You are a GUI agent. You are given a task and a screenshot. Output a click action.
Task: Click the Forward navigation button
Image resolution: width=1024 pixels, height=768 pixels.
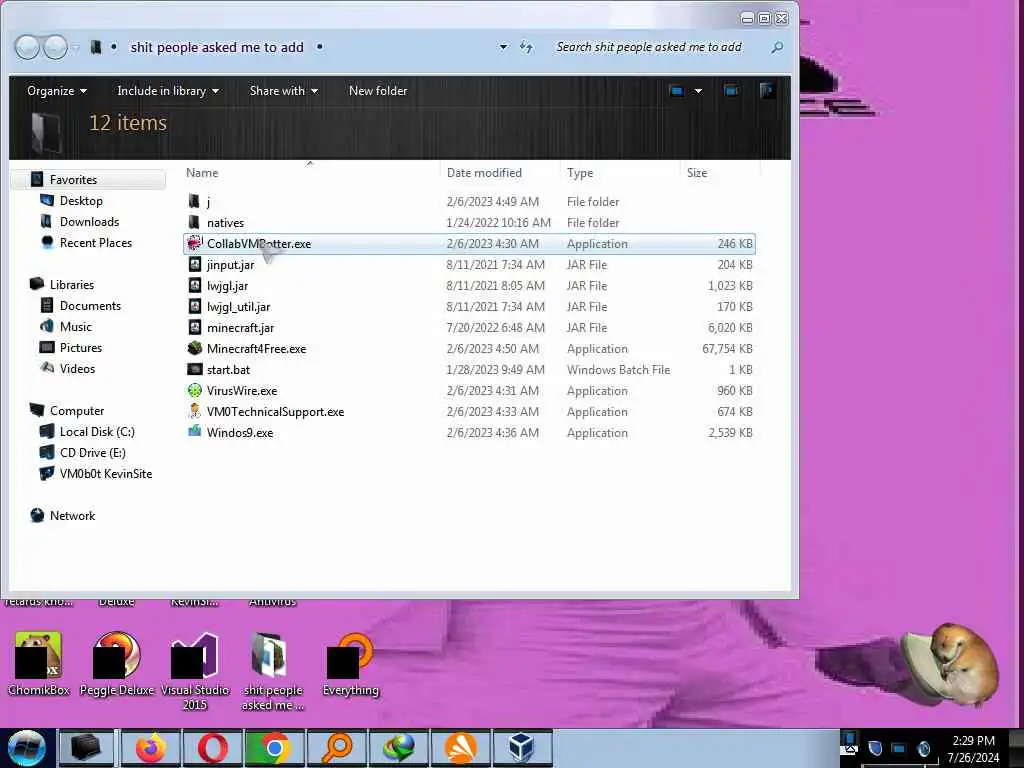point(56,47)
